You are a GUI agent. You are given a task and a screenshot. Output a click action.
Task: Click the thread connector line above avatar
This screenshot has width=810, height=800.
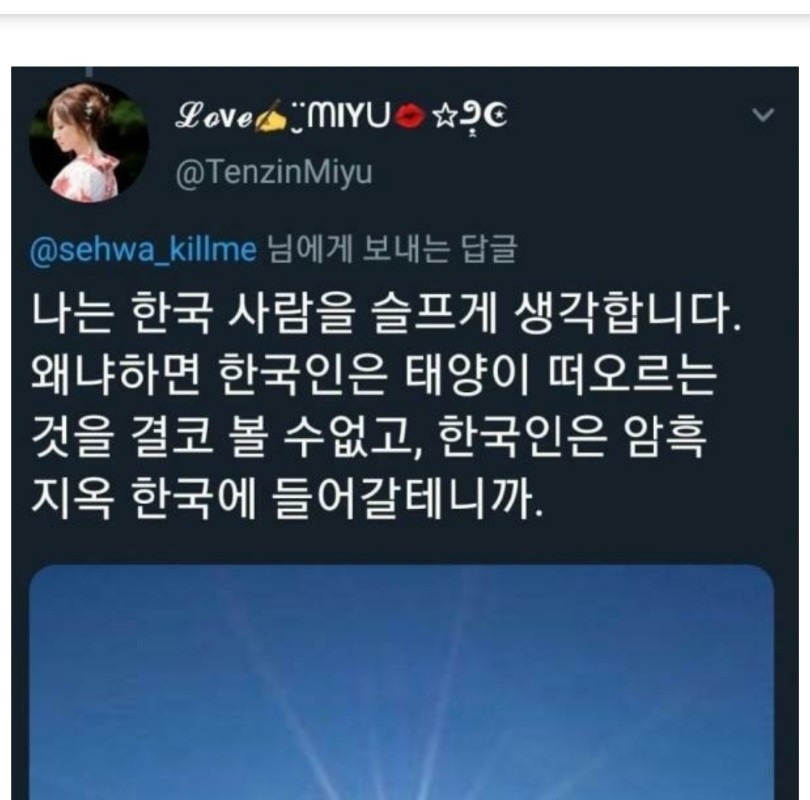click(89, 71)
